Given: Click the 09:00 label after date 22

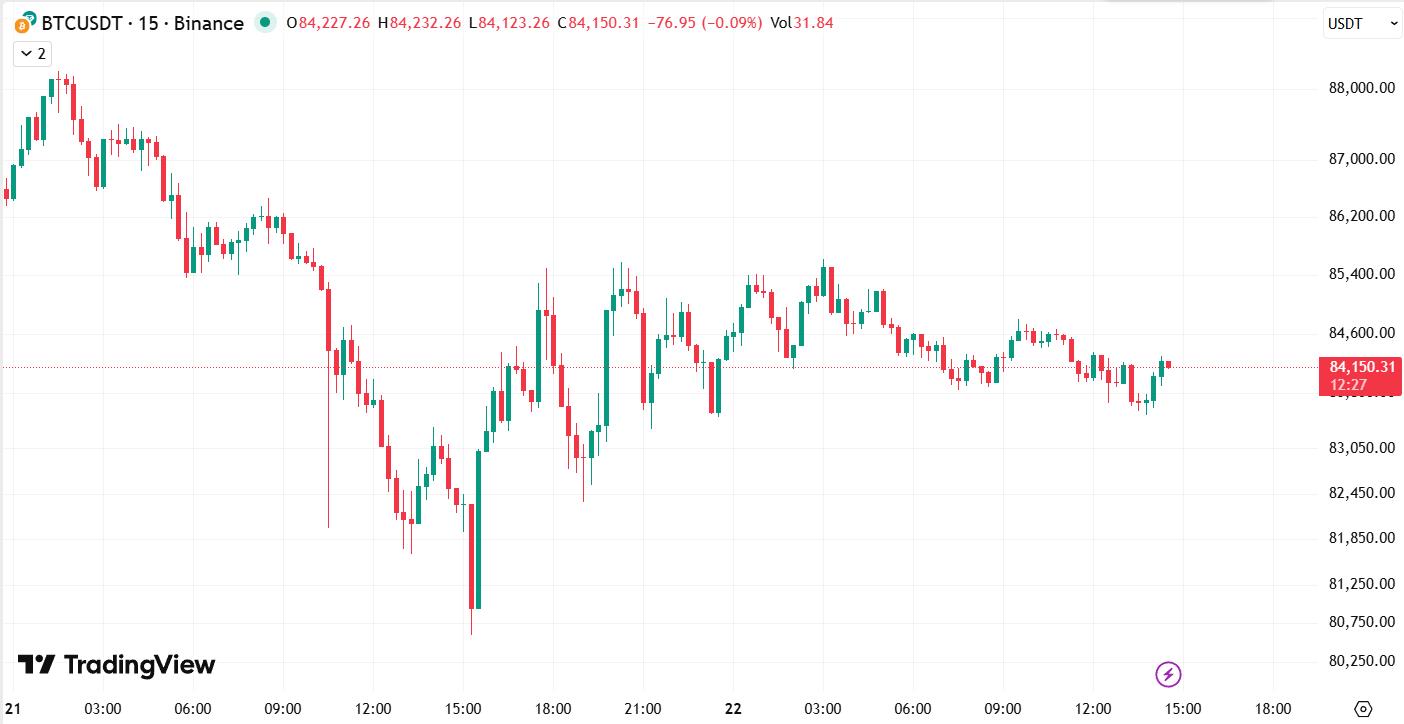Looking at the screenshot, I should click(x=1003, y=709).
